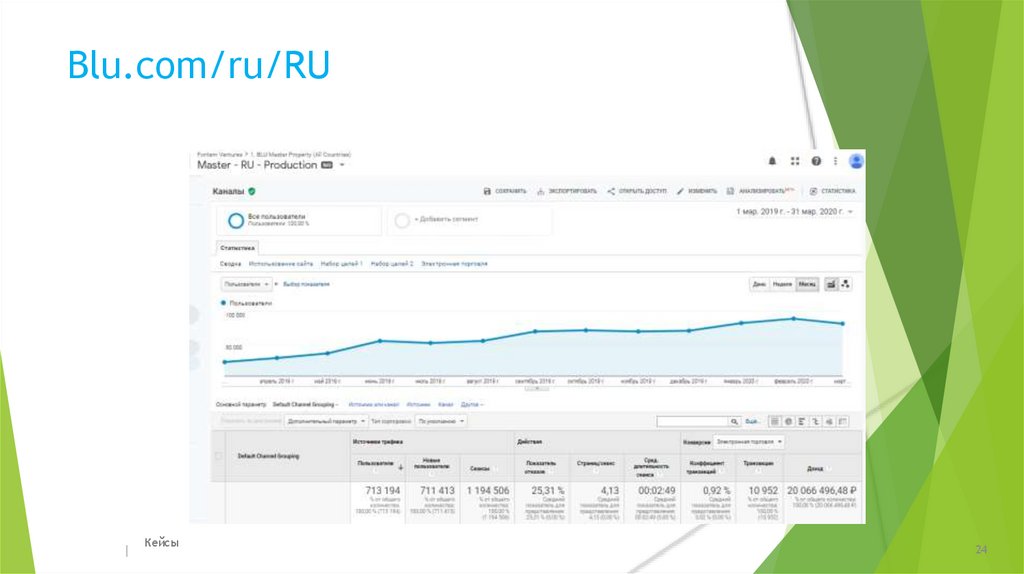Select the Статистика tab
Image resolution: width=1024 pixels, height=574 pixels.
(238, 248)
